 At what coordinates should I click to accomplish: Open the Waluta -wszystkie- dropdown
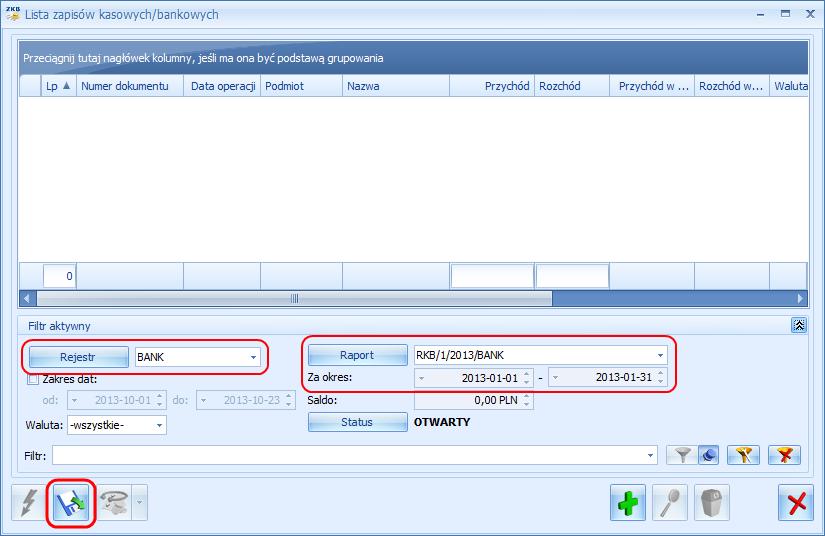[x=159, y=425]
